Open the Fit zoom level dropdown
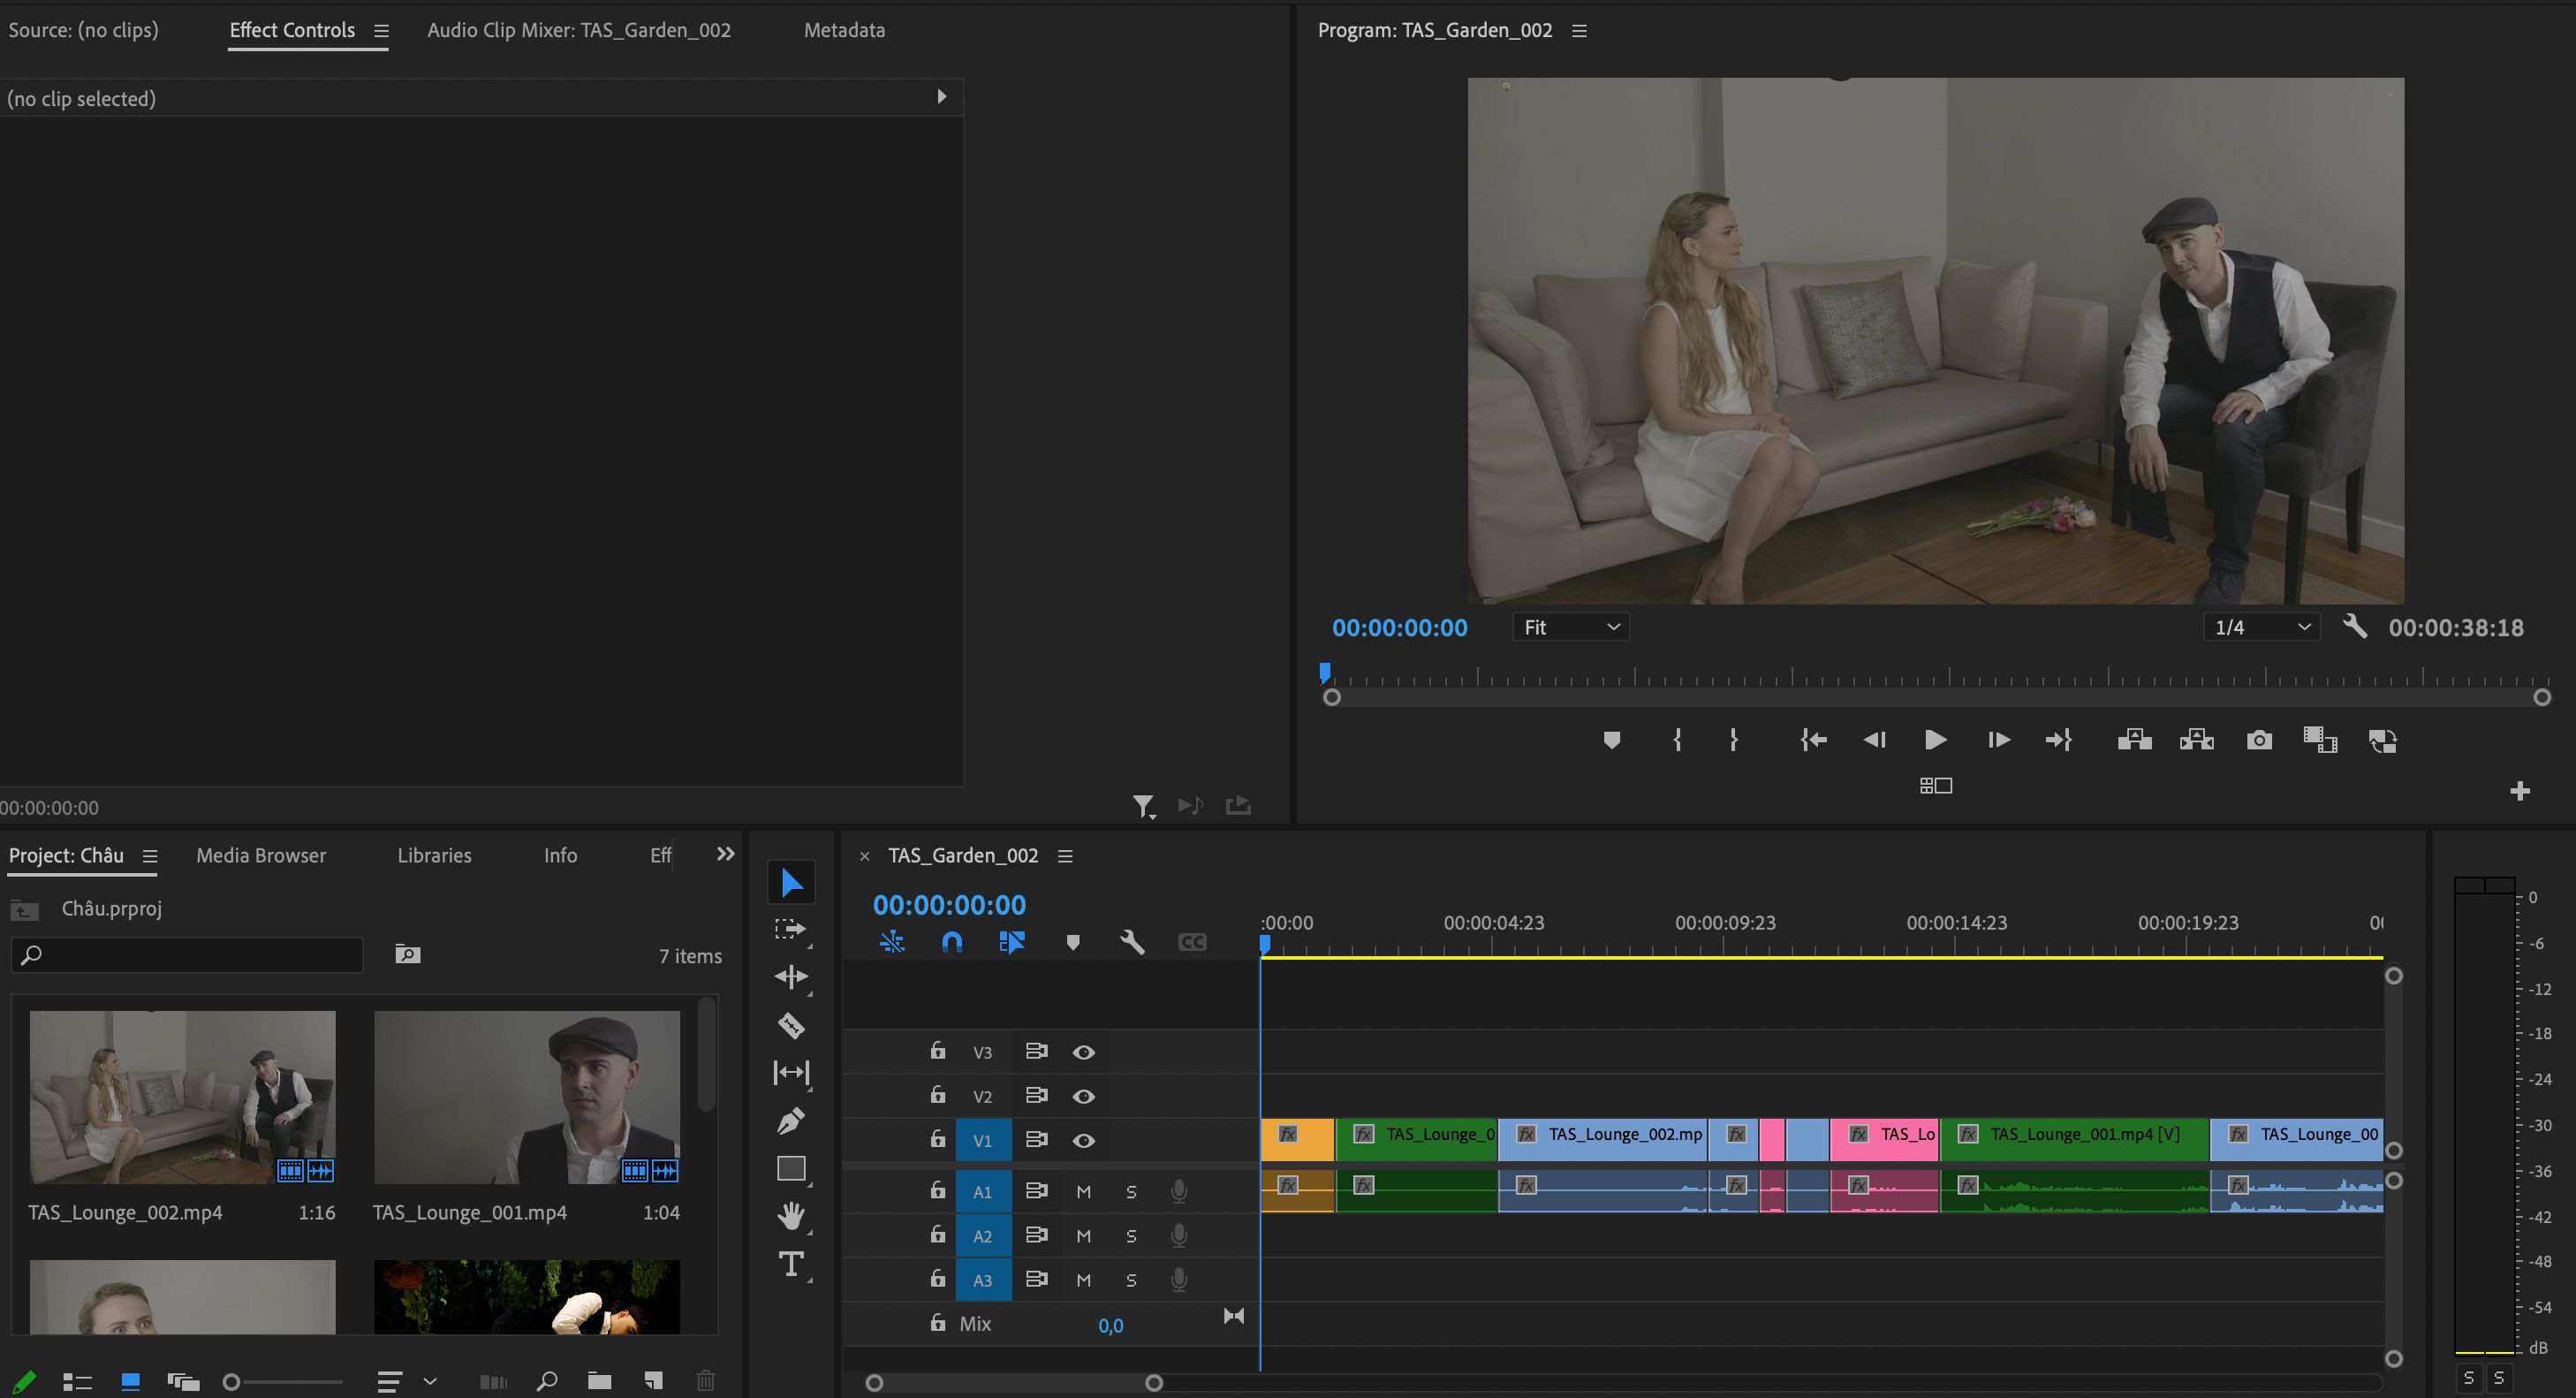The width and height of the screenshot is (2576, 1398). point(1571,627)
